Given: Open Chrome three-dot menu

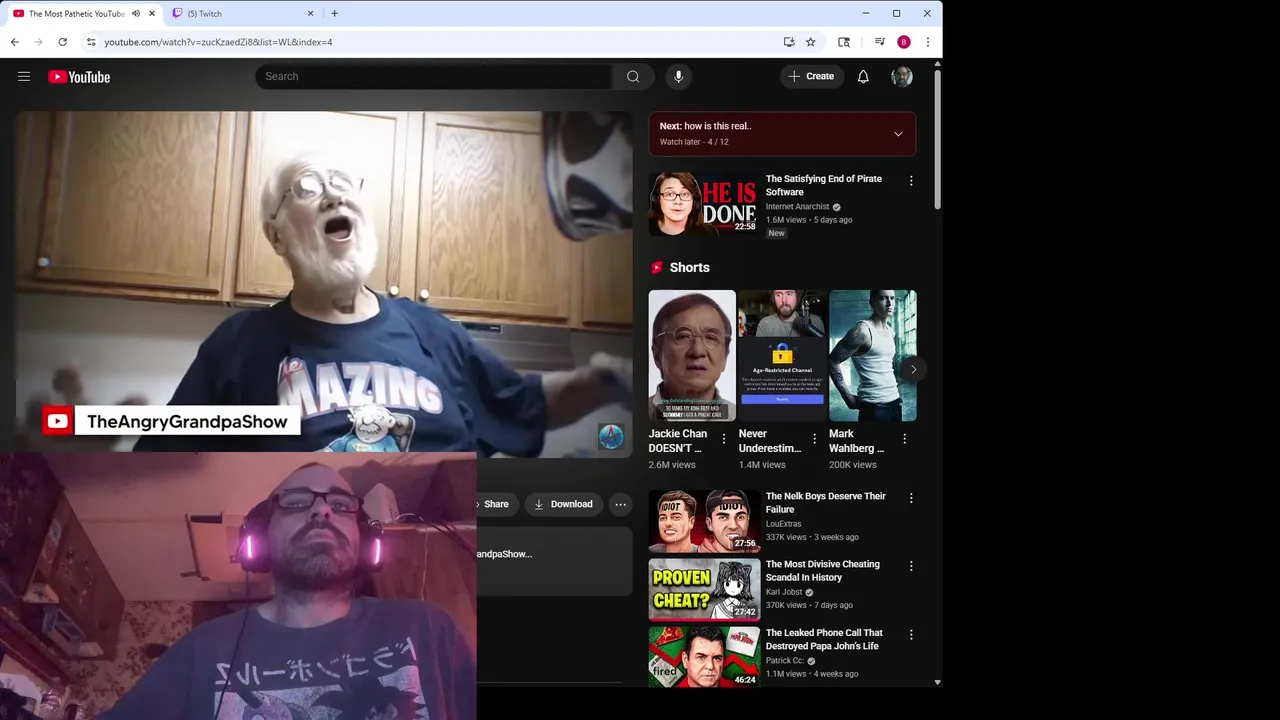Looking at the screenshot, I should (927, 42).
